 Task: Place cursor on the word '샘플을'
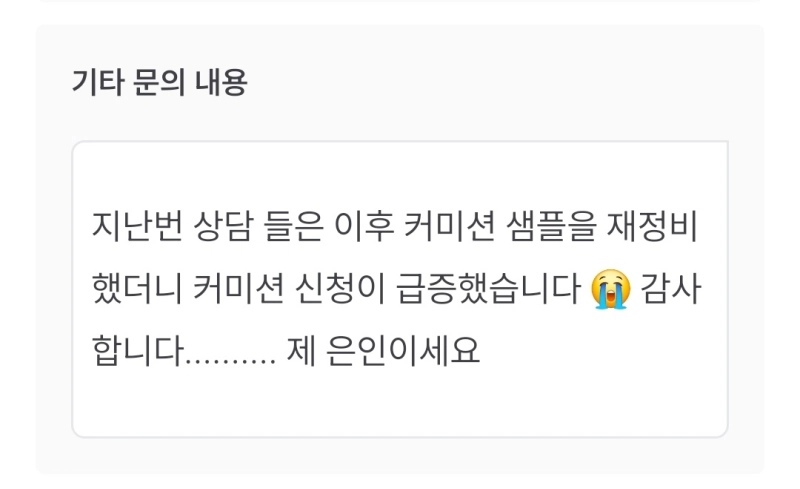pos(551,227)
